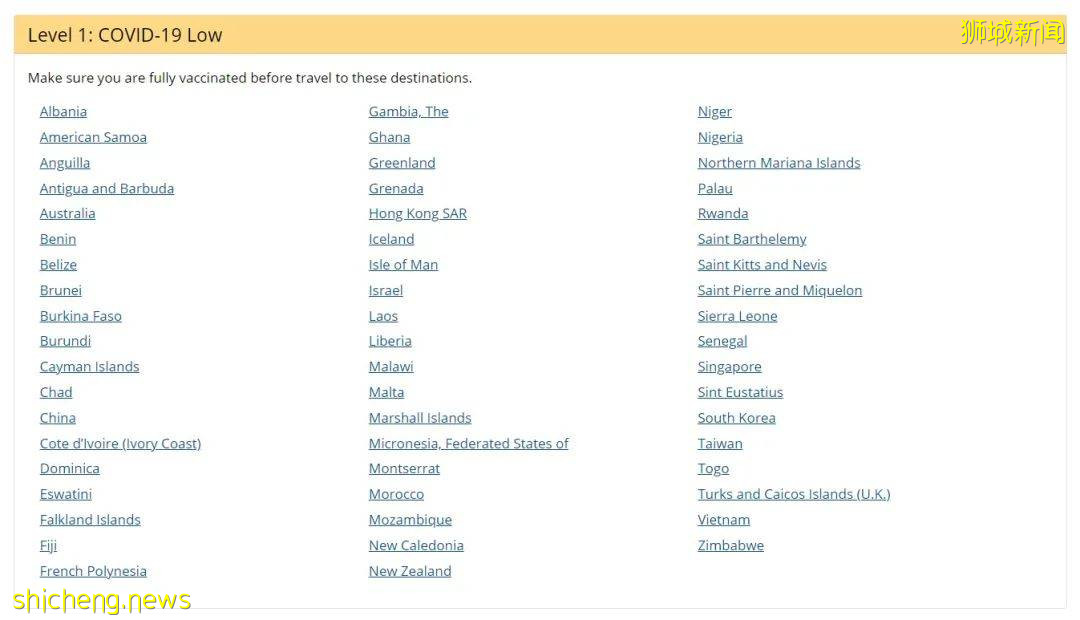This screenshot has height=620, width=1080.
Task: Open Saint Kitts and Nevis link
Action: click(762, 264)
